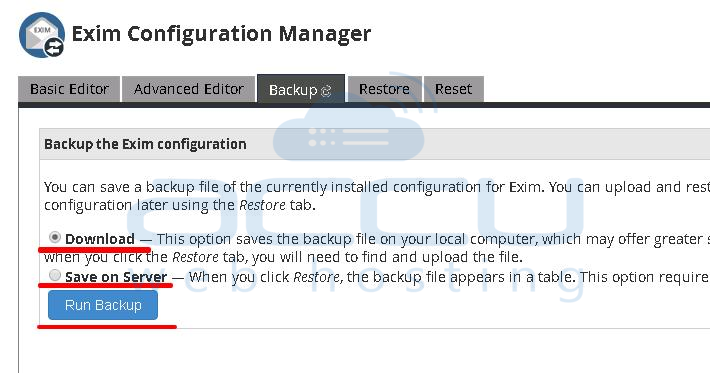This screenshot has width=710, height=373.
Task: Click the bold Download option label
Action: 100,239
